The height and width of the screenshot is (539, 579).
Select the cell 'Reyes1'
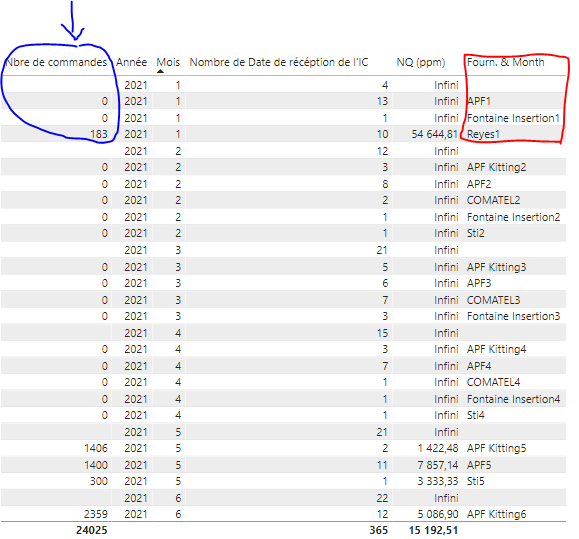click(483, 134)
